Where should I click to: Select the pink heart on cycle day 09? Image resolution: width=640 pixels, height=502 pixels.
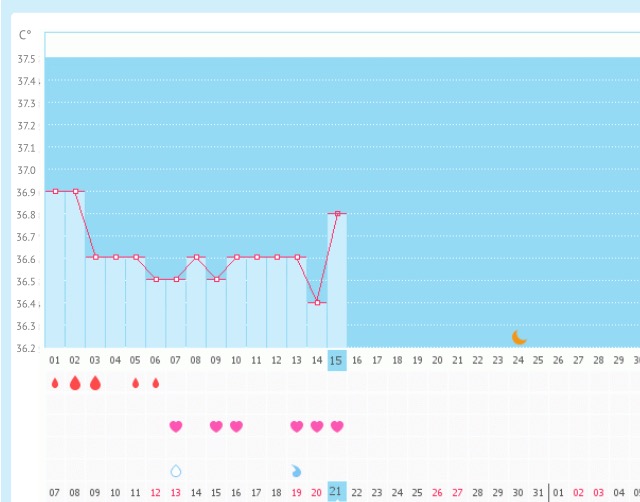pyautogui.click(x=216, y=426)
